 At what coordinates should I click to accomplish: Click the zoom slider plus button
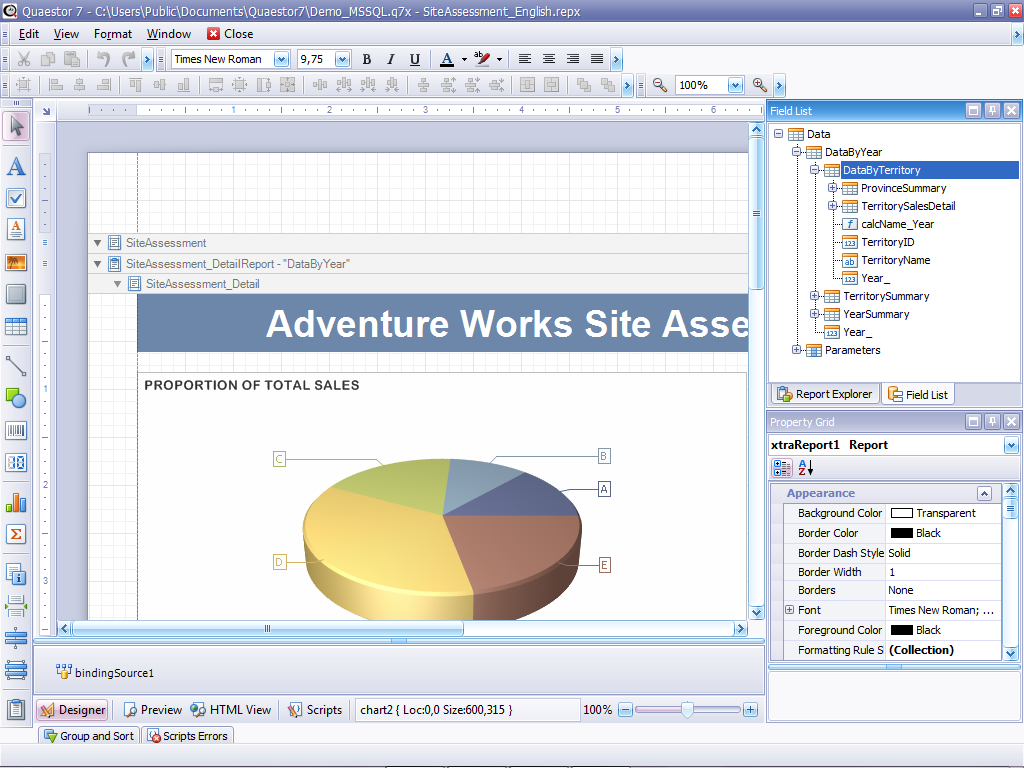click(x=750, y=710)
